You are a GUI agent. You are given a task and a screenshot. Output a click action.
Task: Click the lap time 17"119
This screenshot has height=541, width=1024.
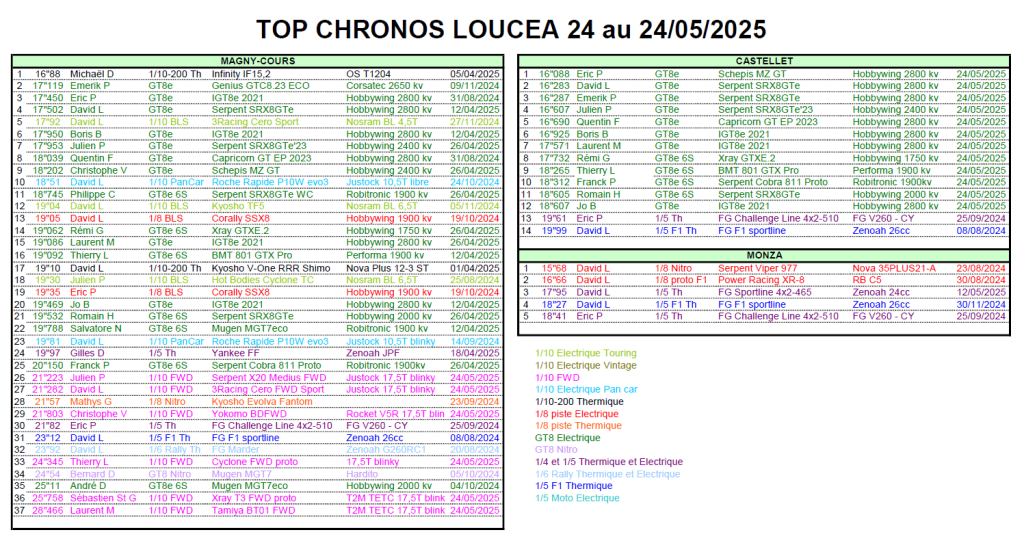48,86
